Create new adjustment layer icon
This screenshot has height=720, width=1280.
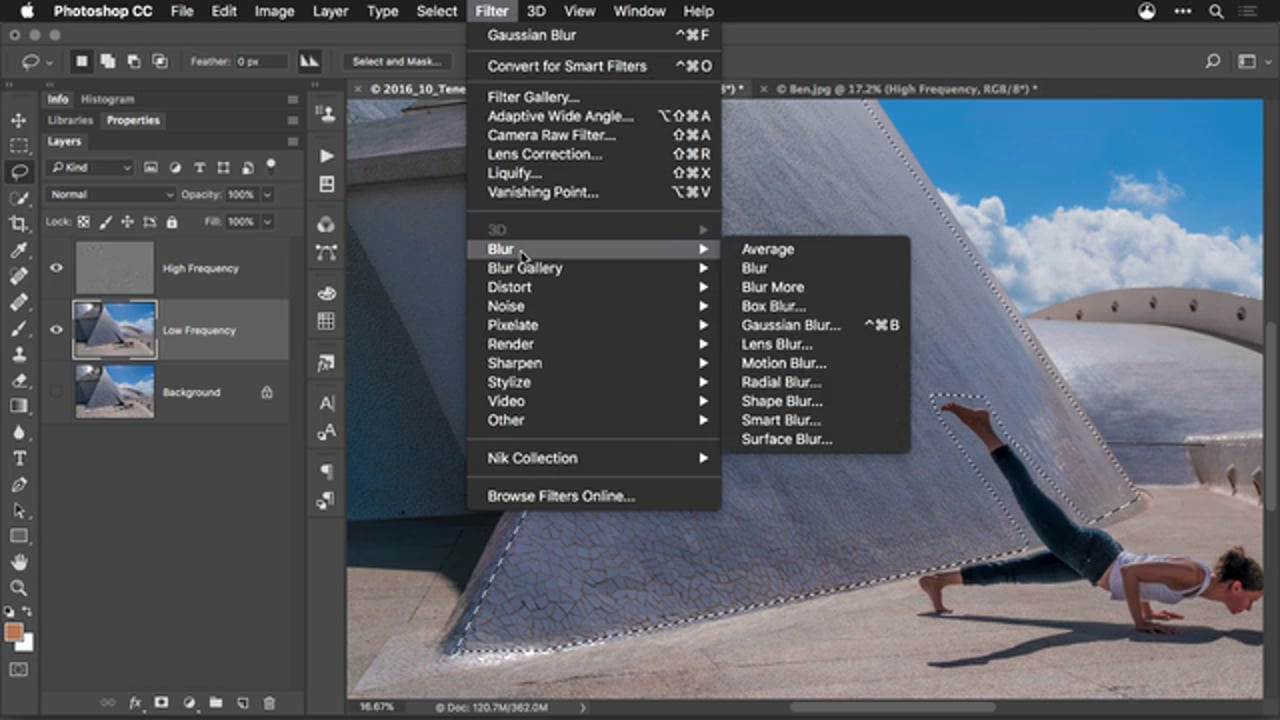(x=188, y=703)
